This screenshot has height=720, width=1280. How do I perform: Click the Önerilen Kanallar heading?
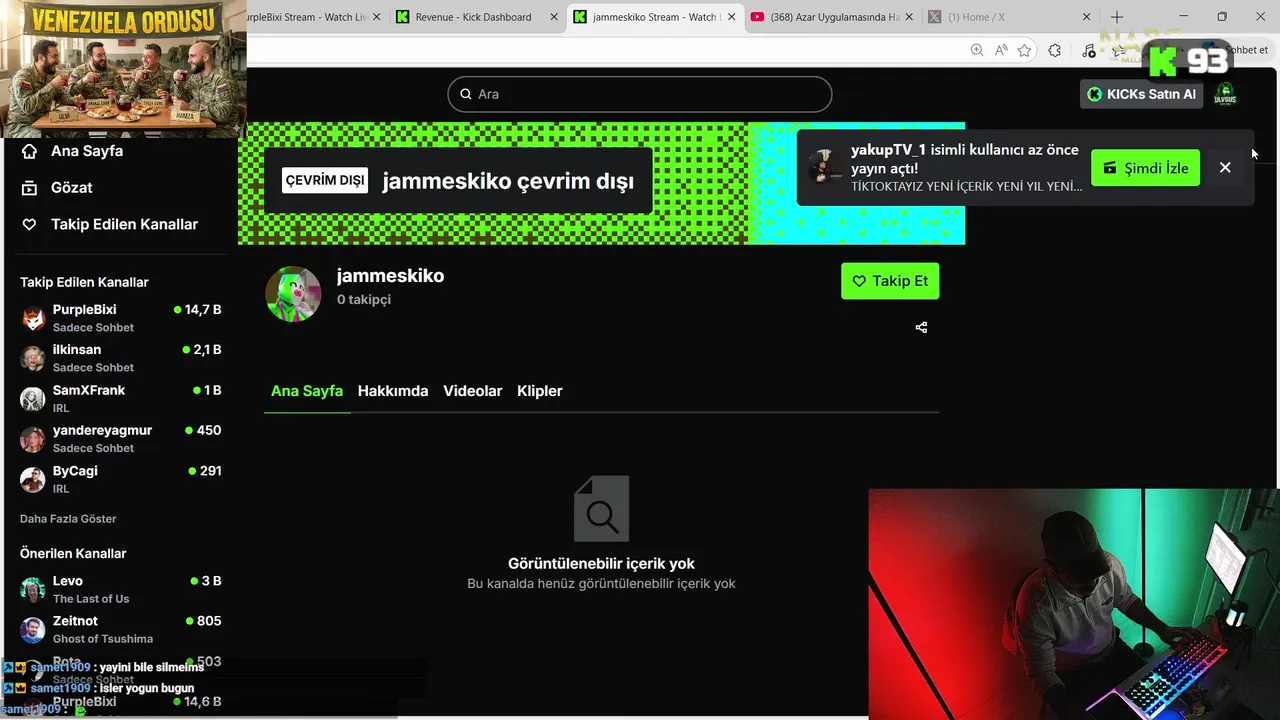click(73, 554)
